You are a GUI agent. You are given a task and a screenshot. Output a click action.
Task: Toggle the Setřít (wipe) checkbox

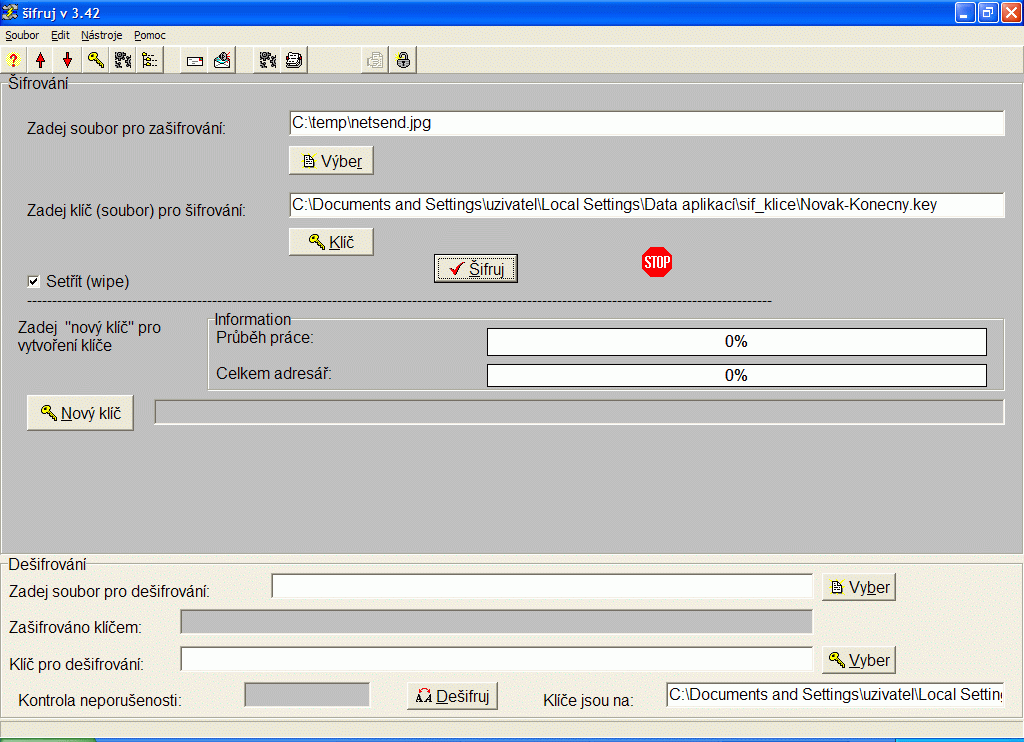tap(33, 282)
